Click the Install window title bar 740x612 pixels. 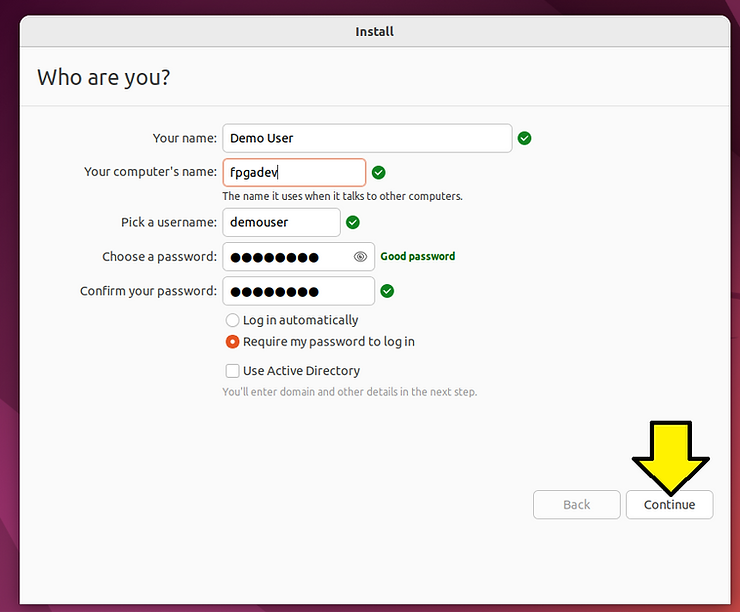tap(375, 31)
